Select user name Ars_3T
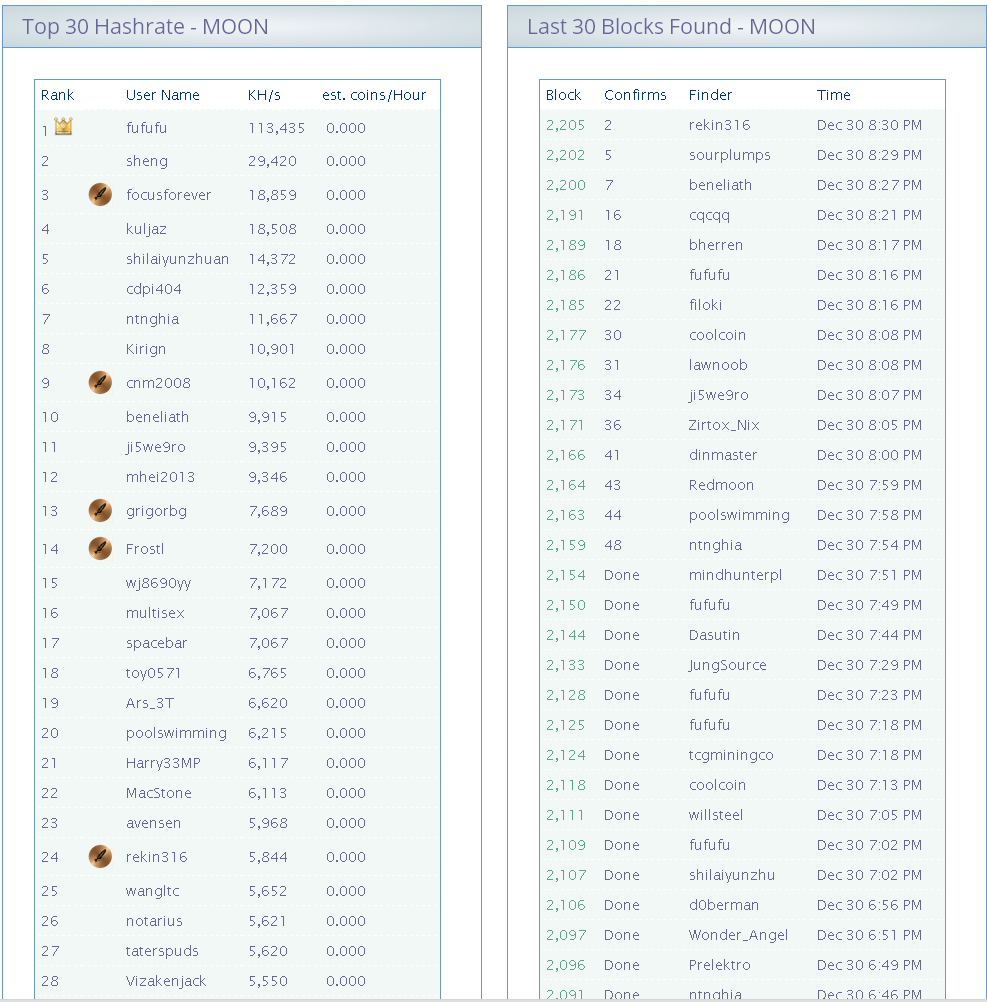 149,703
